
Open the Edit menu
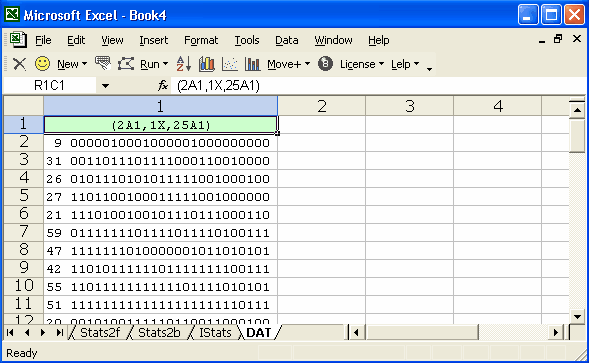pyautogui.click(x=76, y=40)
